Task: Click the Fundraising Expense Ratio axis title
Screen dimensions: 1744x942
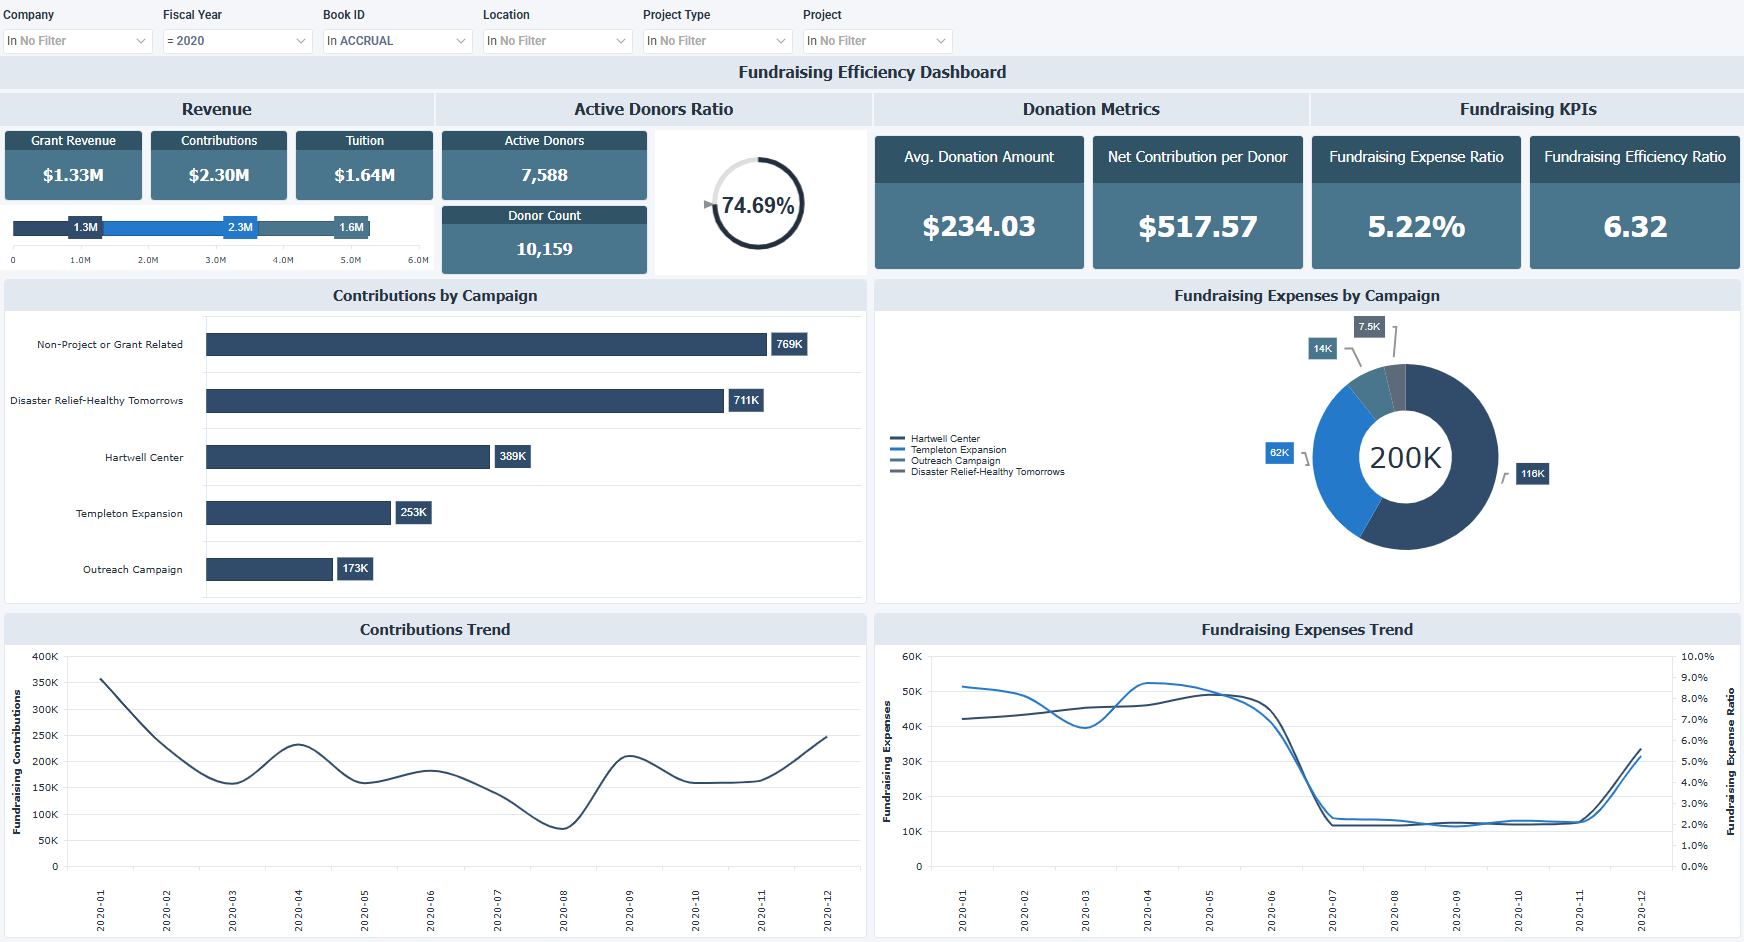Action: (x=1731, y=761)
